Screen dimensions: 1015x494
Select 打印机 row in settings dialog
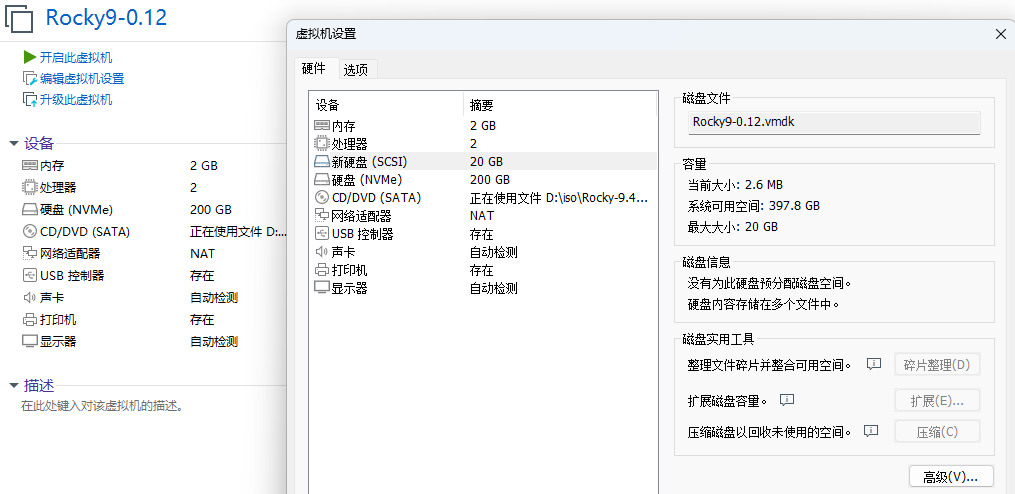(x=483, y=270)
